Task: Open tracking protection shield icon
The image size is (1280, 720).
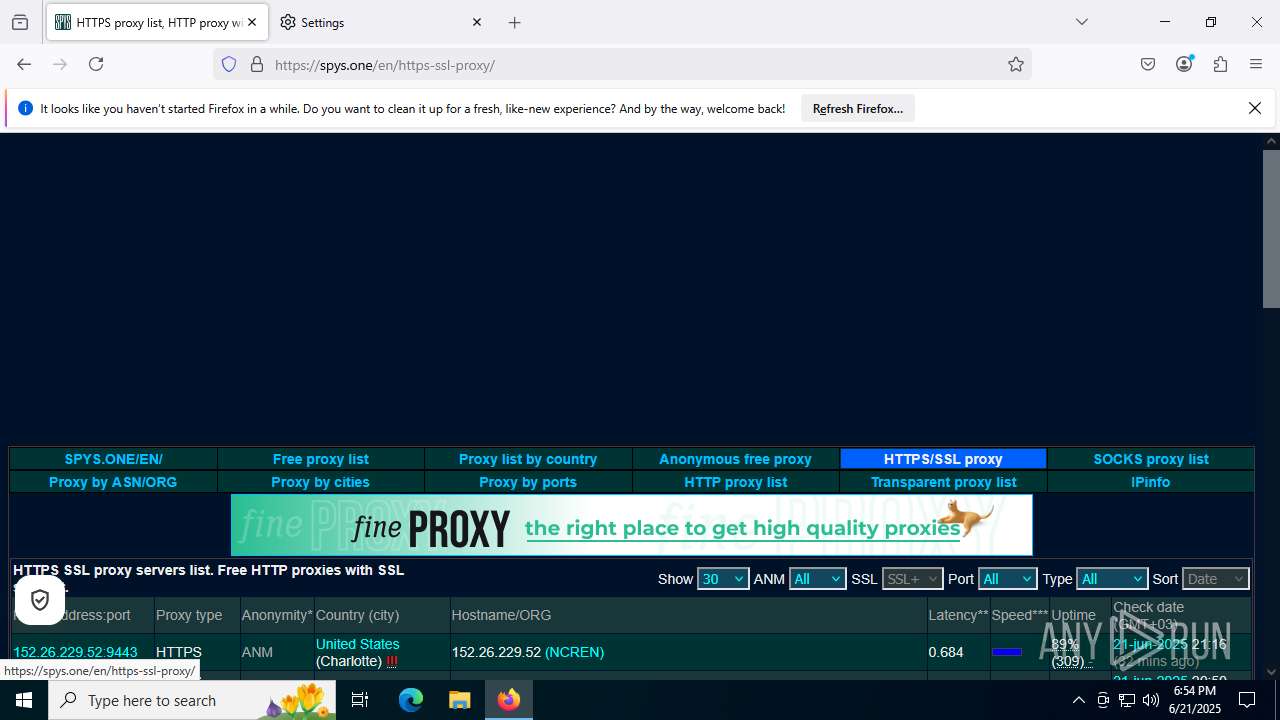Action: pyautogui.click(x=229, y=64)
